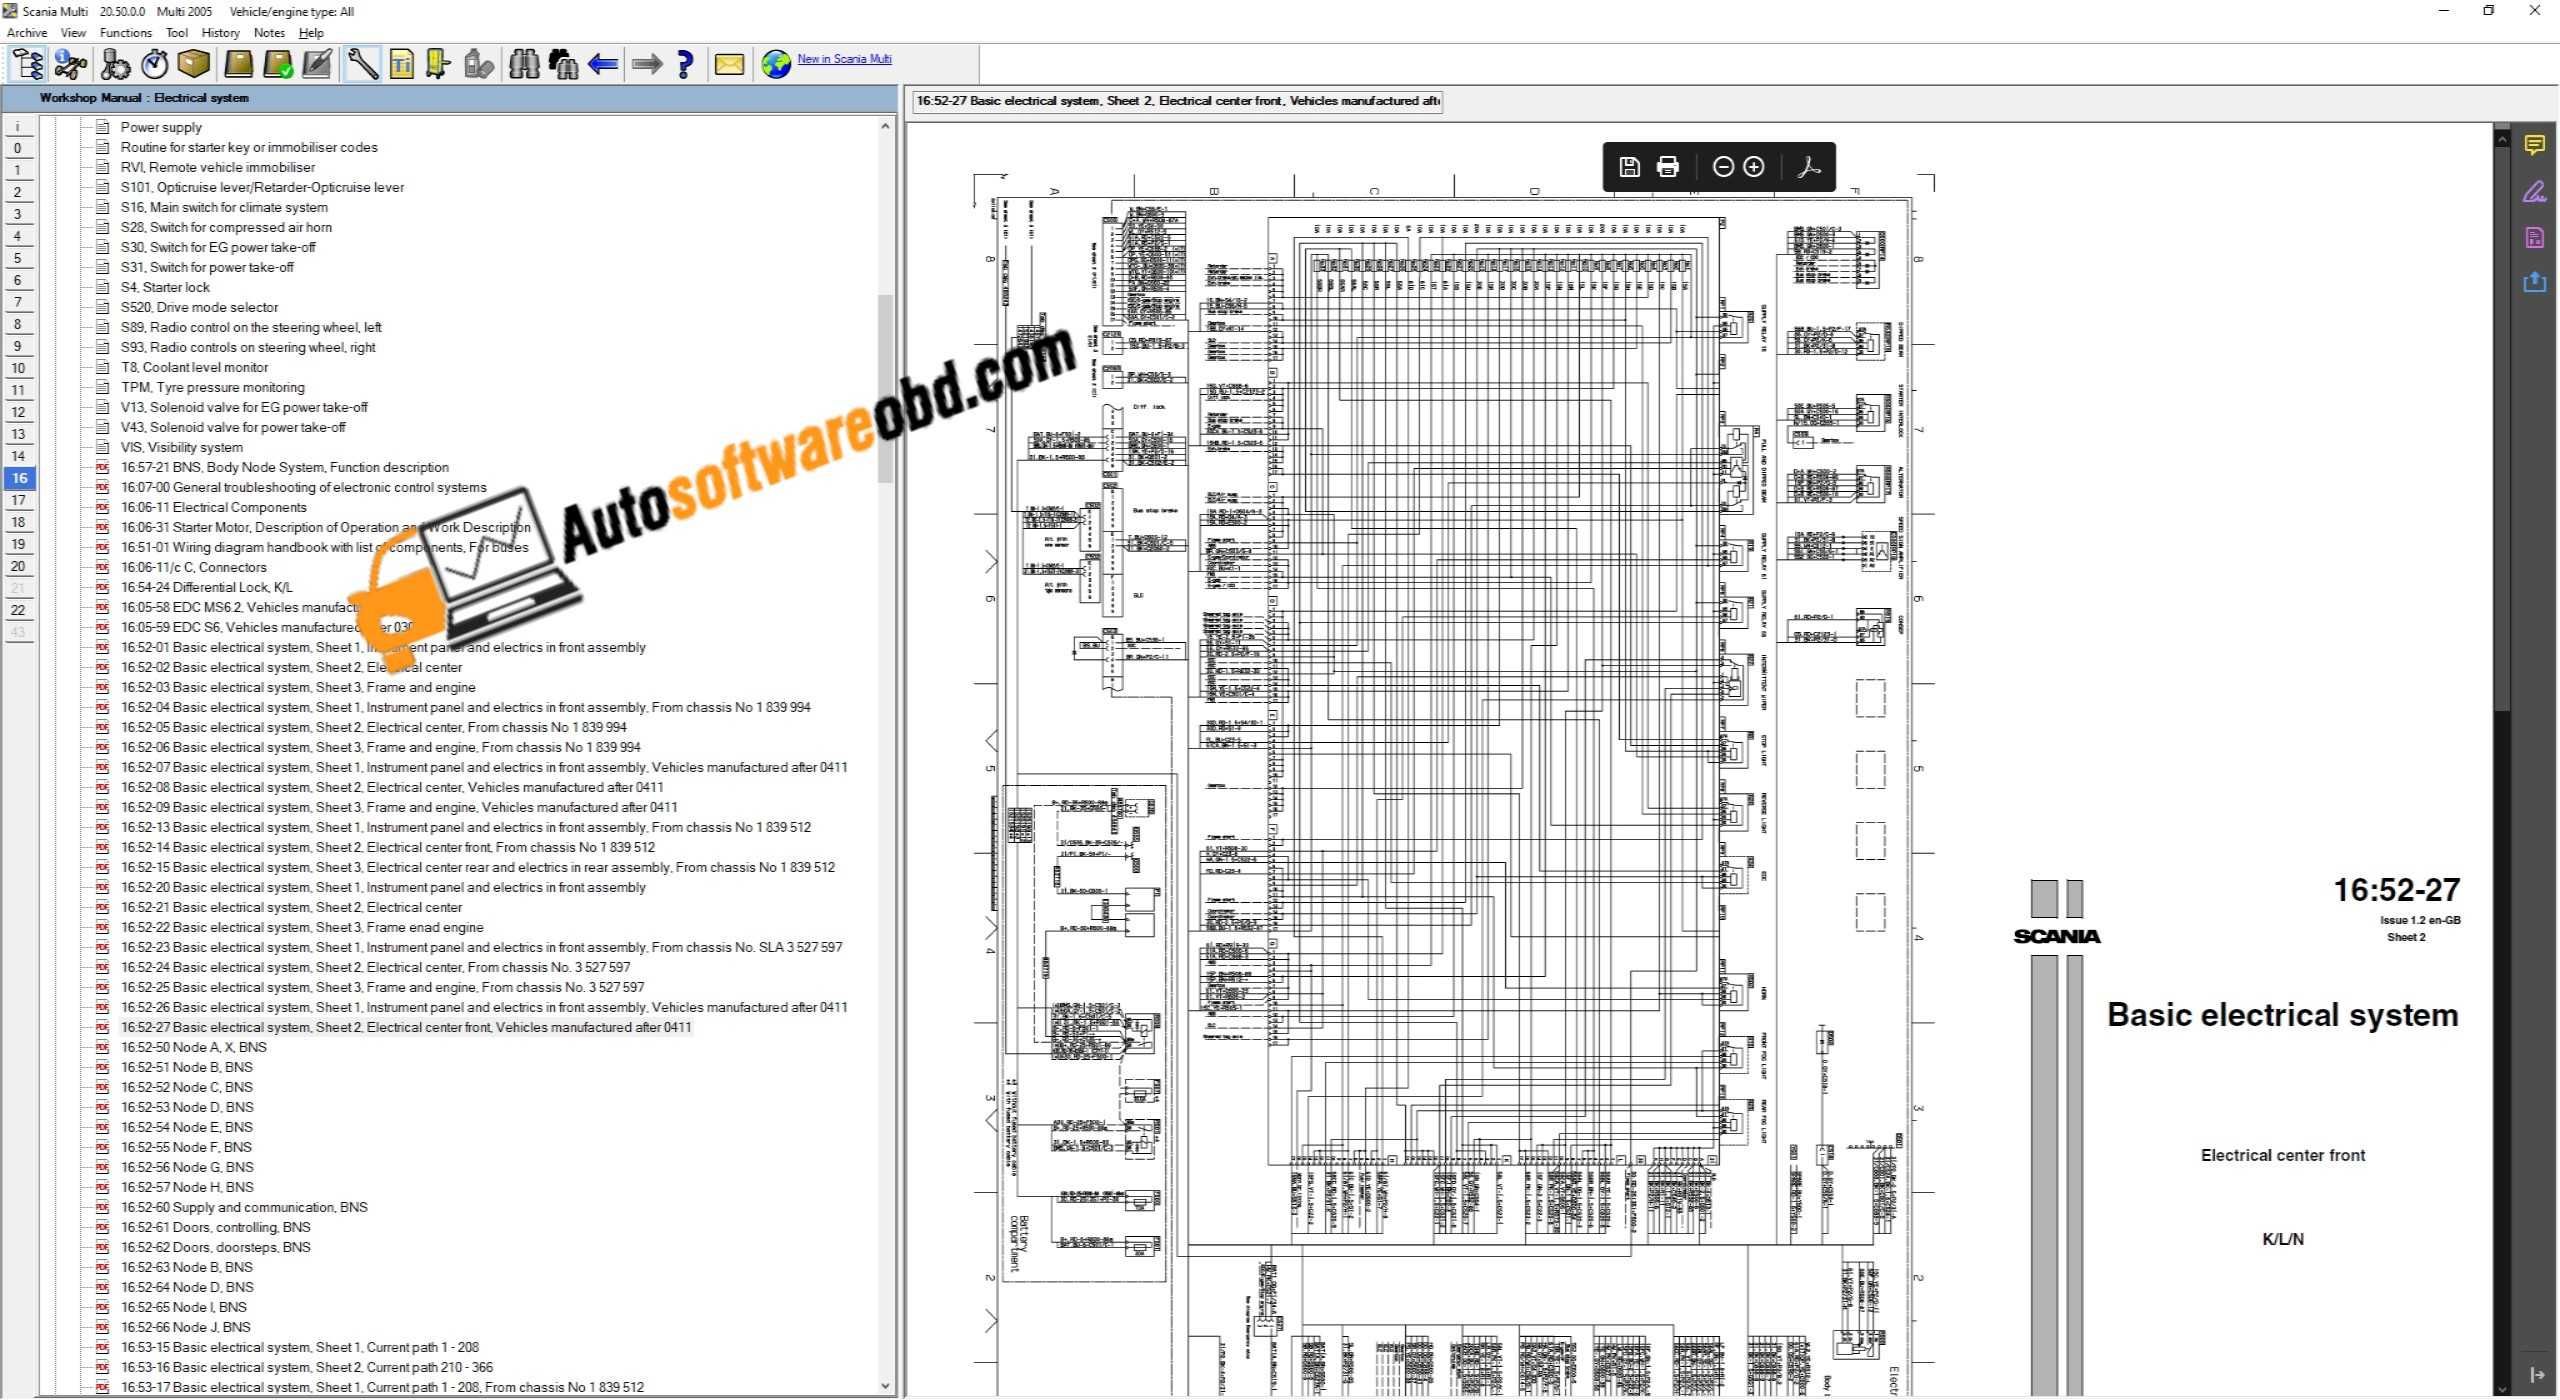Open the piston and gear parts icon

[115, 64]
